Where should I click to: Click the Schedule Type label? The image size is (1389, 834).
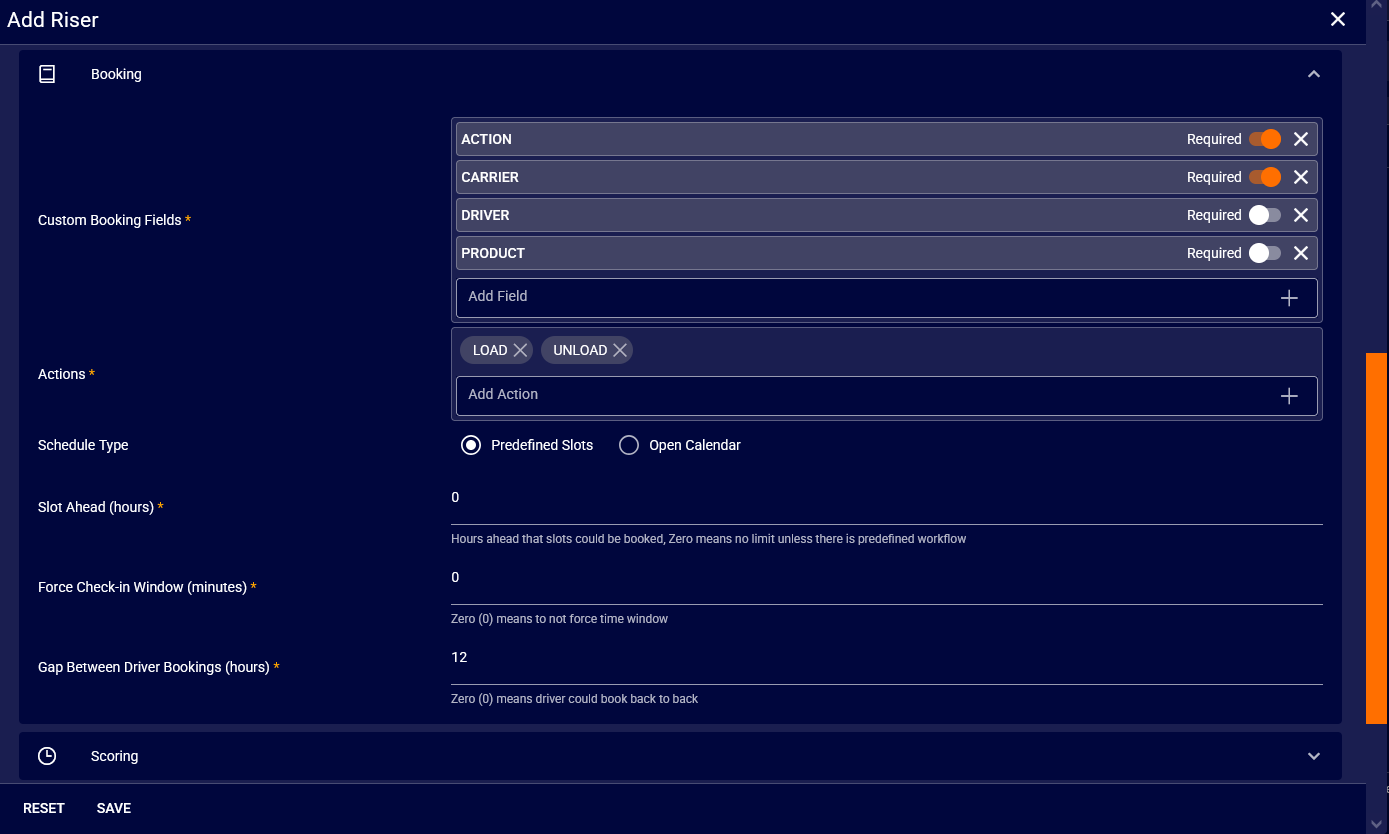pyautogui.click(x=83, y=445)
